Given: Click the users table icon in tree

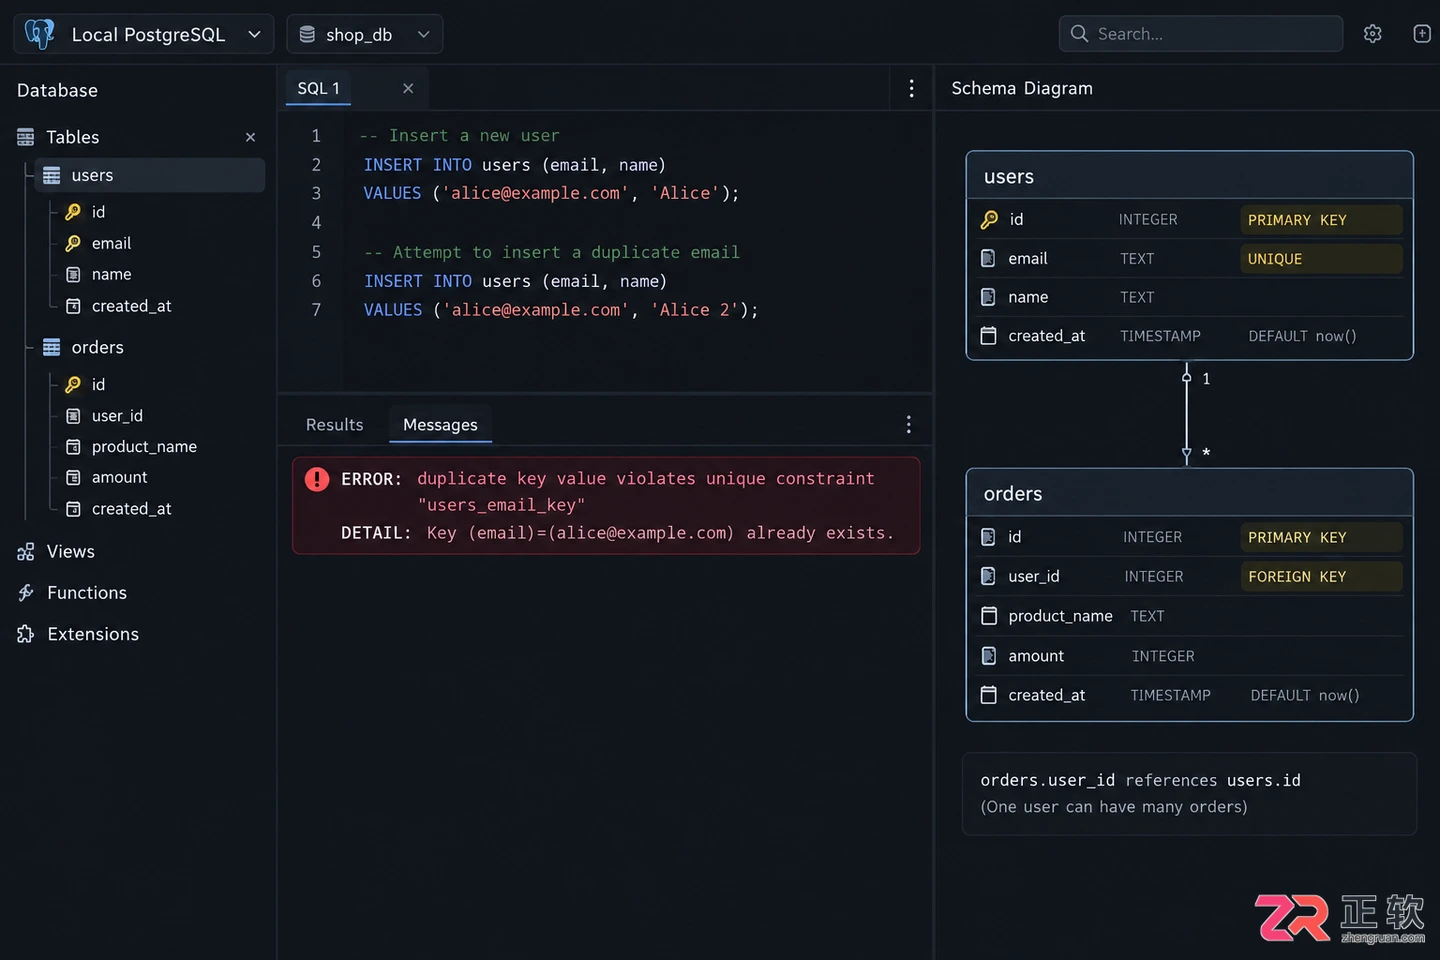Looking at the screenshot, I should click(x=52, y=175).
